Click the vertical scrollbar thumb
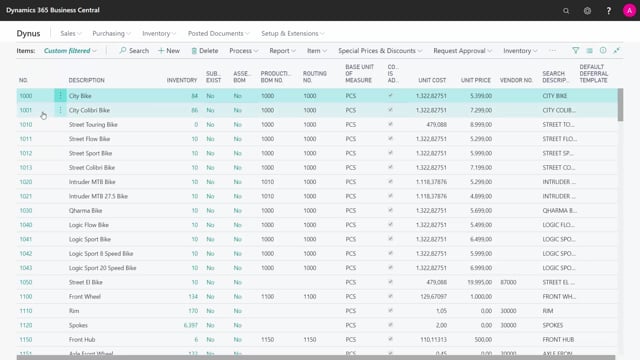This screenshot has height=360, width=640. click(x=620, y=104)
